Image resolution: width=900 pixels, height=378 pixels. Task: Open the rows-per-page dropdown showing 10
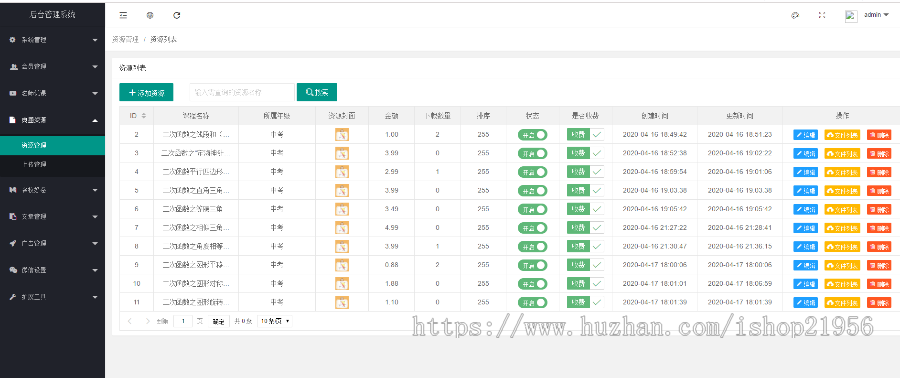(275, 321)
